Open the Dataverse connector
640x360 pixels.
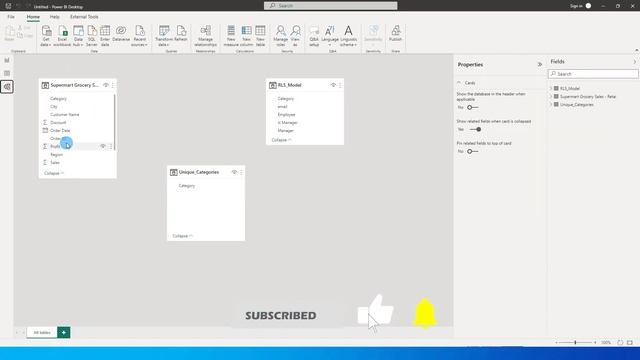coord(121,34)
